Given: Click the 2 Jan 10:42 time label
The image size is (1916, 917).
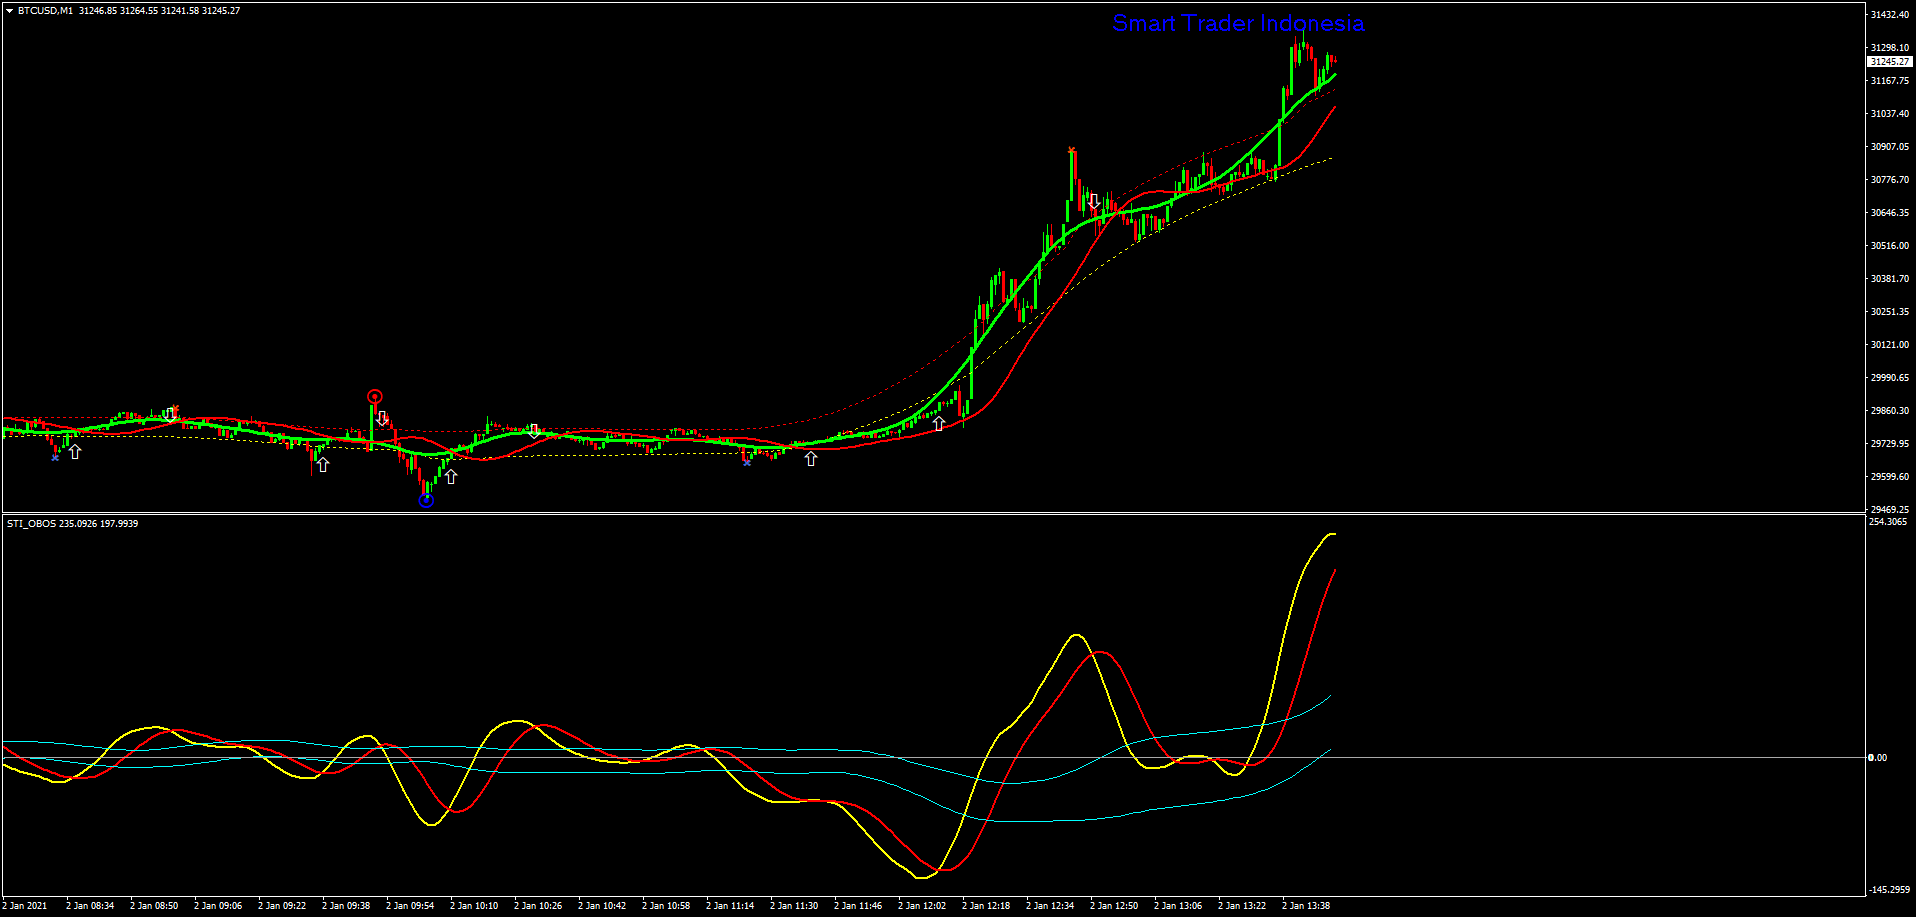Looking at the screenshot, I should tap(602, 906).
